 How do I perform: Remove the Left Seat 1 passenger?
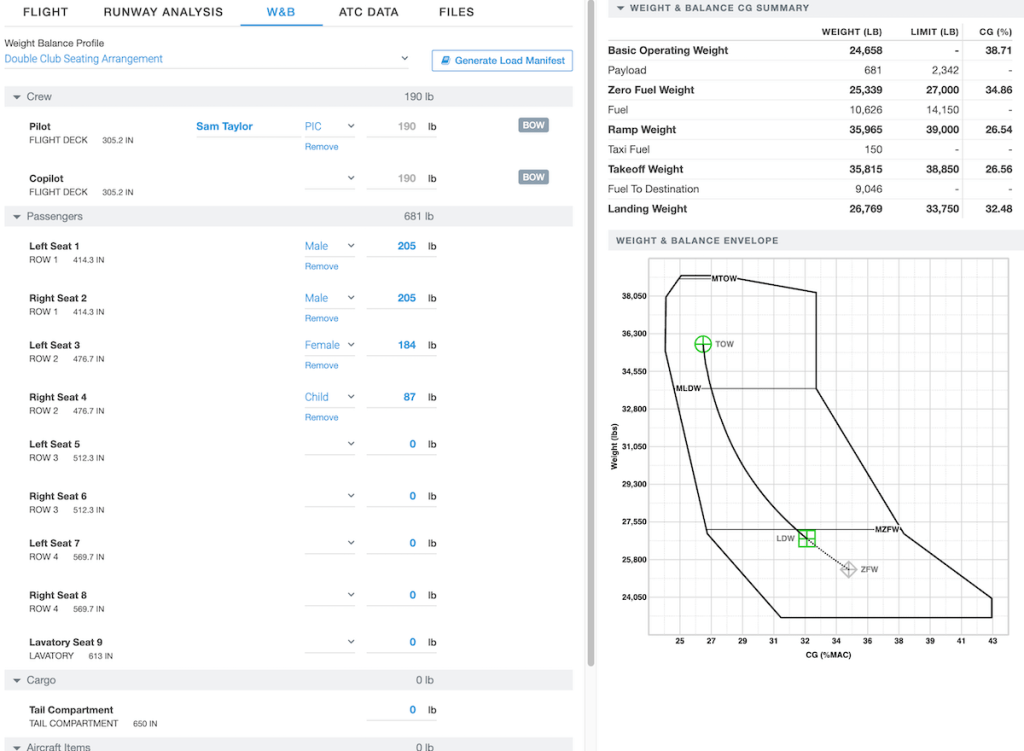coord(320,266)
